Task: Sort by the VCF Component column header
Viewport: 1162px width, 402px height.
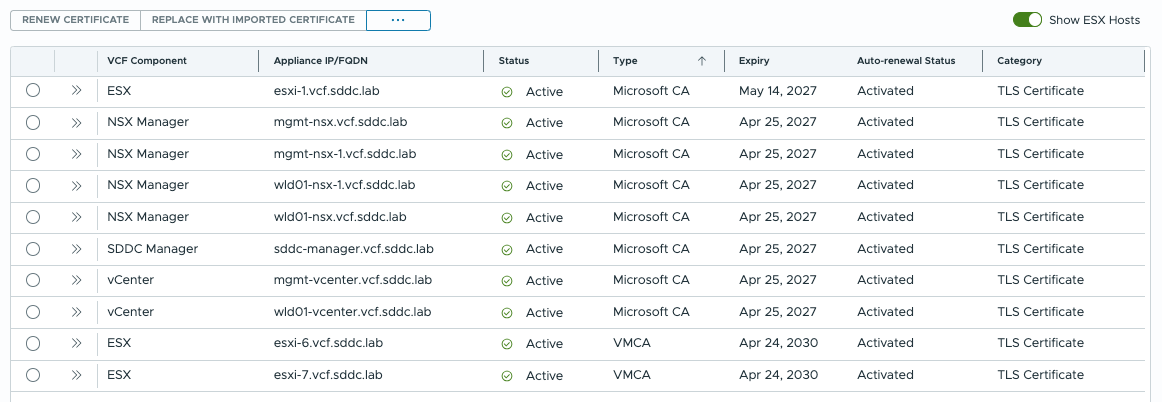Action: click(x=147, y=61)
